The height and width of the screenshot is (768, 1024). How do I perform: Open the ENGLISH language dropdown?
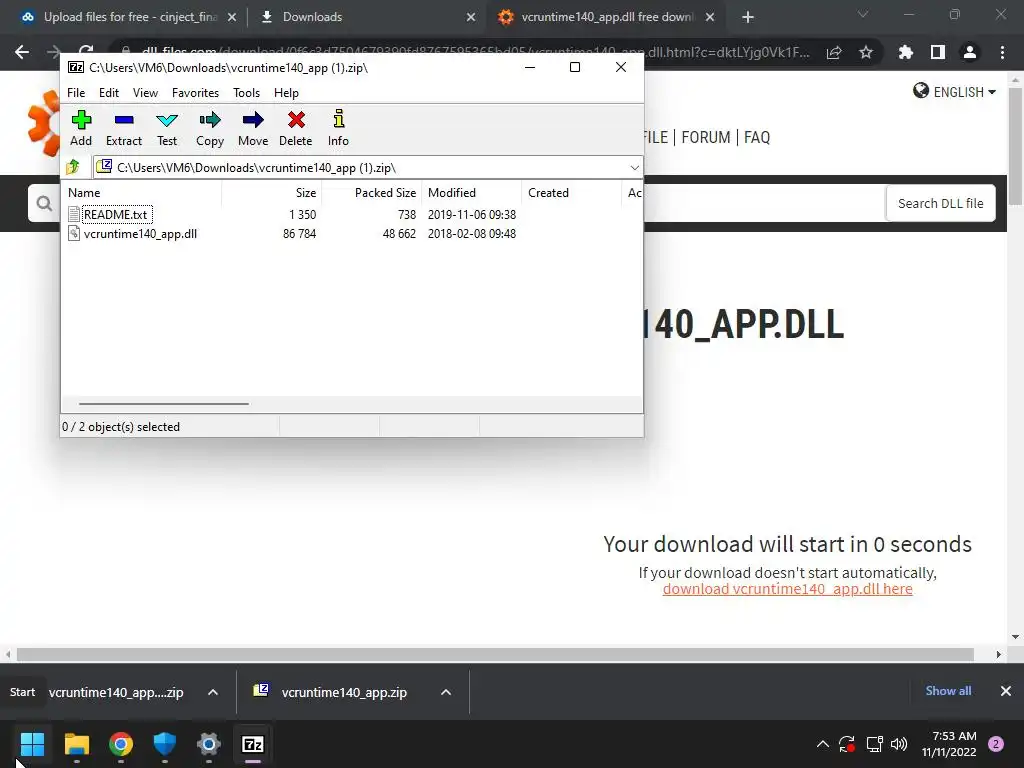[954, 92]
